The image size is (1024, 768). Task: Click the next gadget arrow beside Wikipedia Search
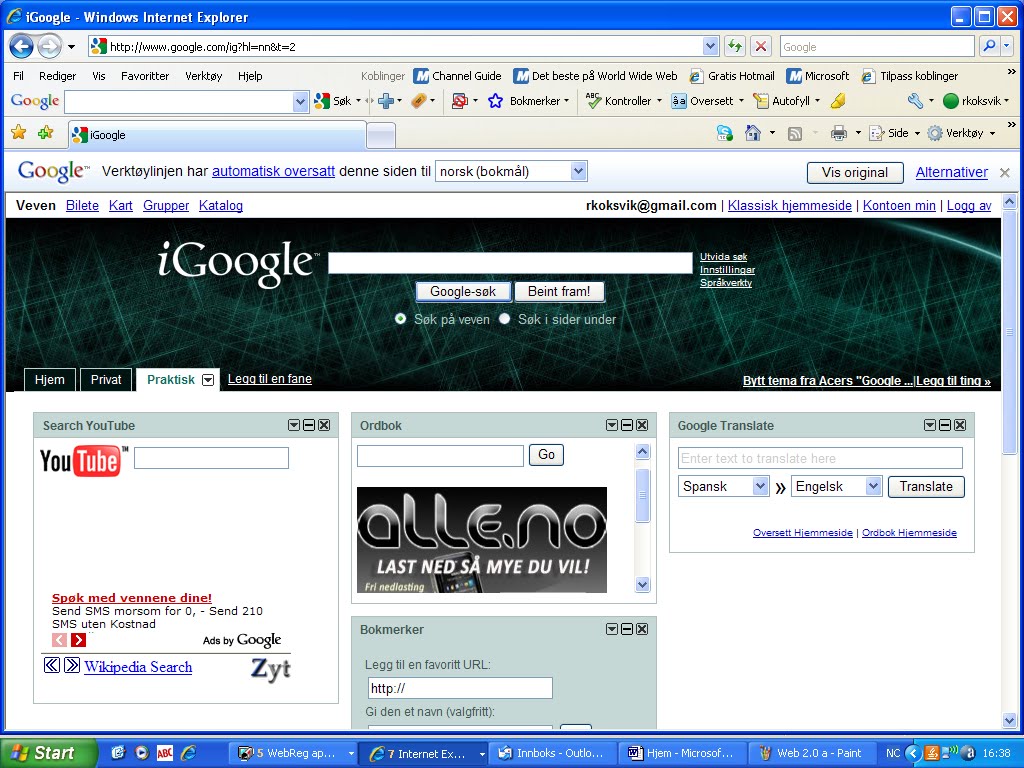(x=72, y=665)
